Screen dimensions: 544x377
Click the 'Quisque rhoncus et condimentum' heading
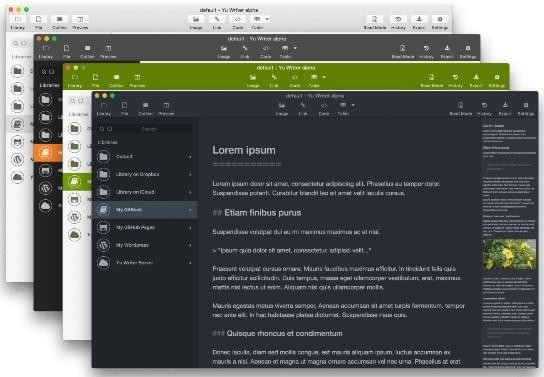click(284, 333)
